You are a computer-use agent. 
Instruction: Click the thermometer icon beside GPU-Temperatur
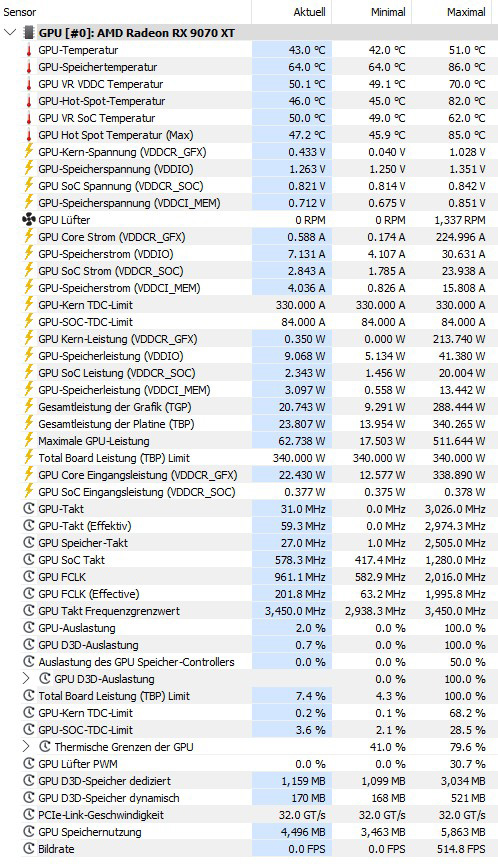(28, 50)
